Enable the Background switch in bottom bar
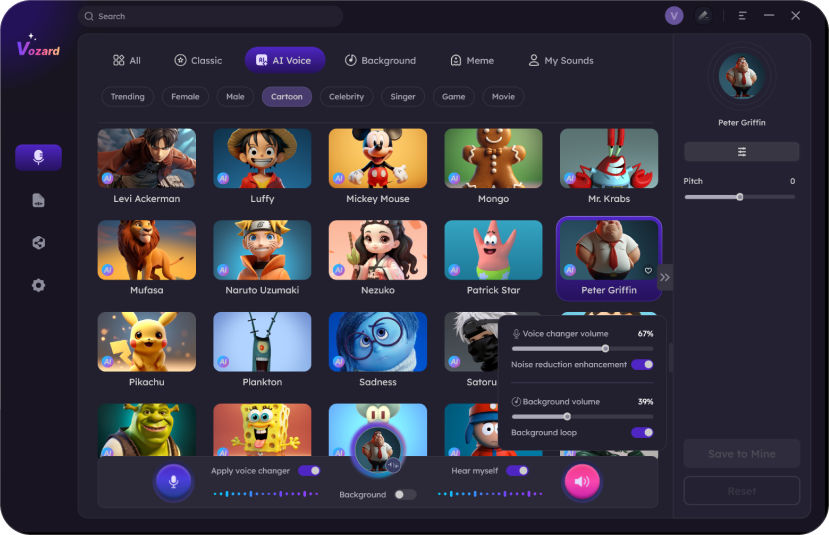The height and width of the screenshot is (535, 829). click(405, 494)
